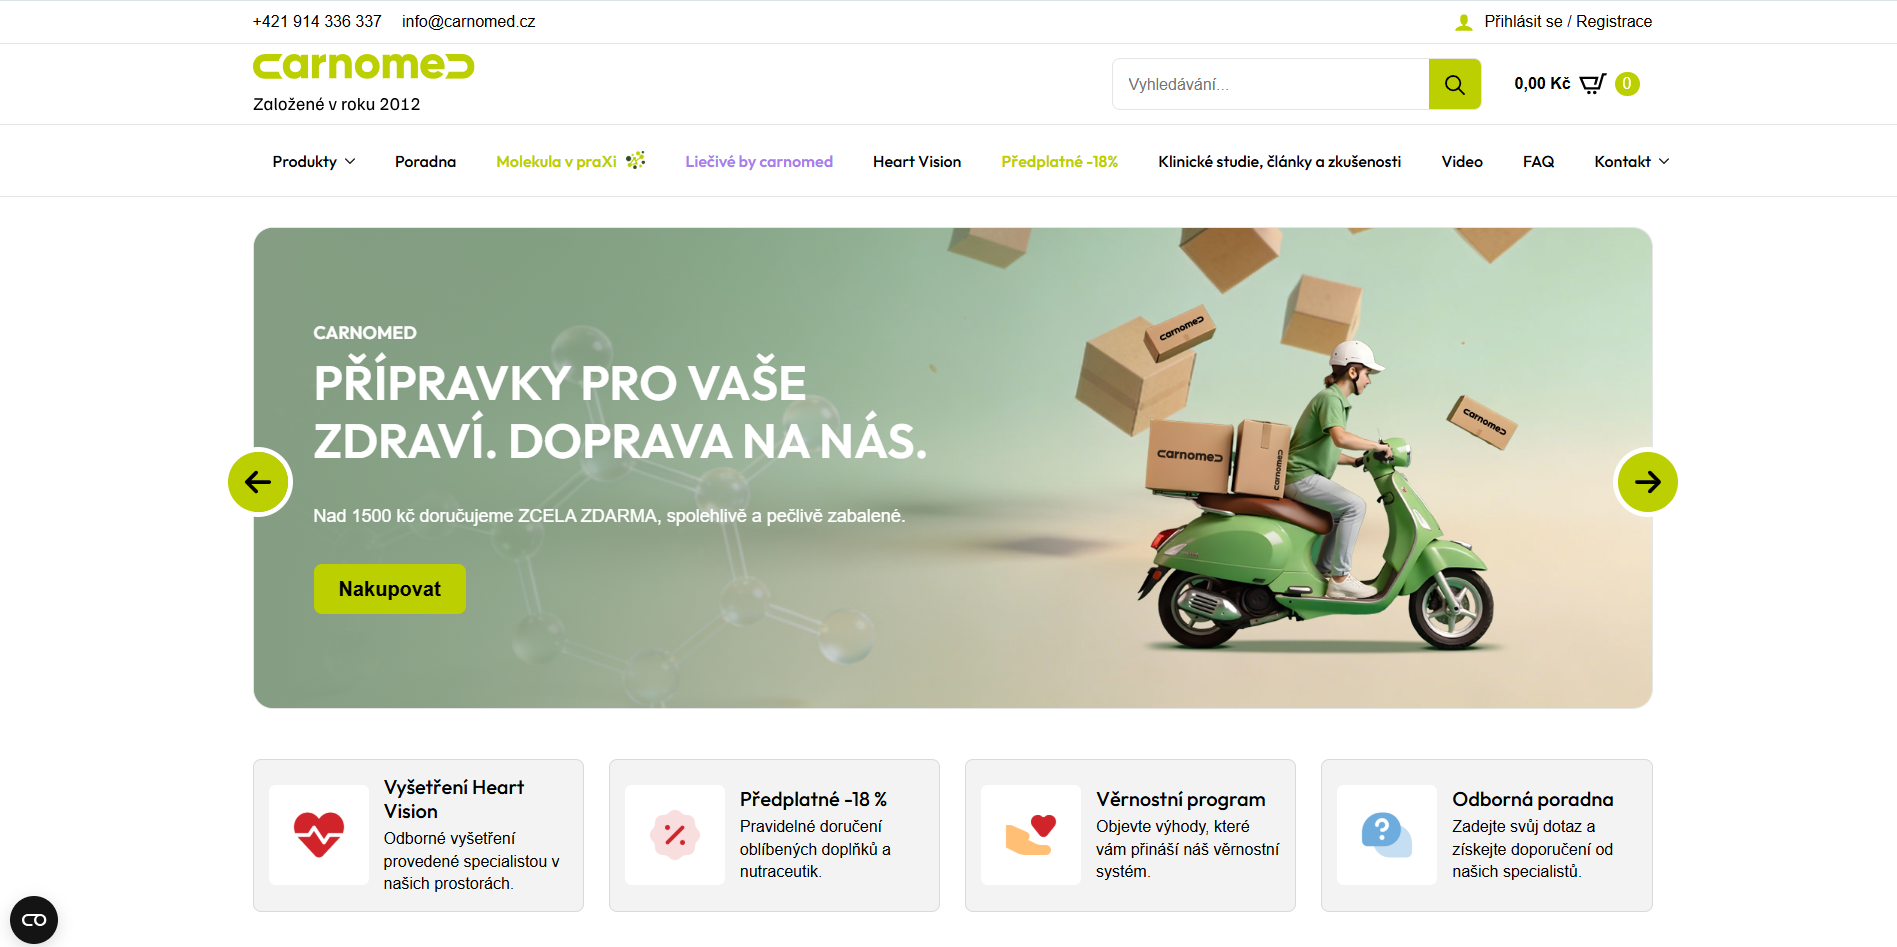
Task: Click the percent discount badge icon
Action: [675, 835]
